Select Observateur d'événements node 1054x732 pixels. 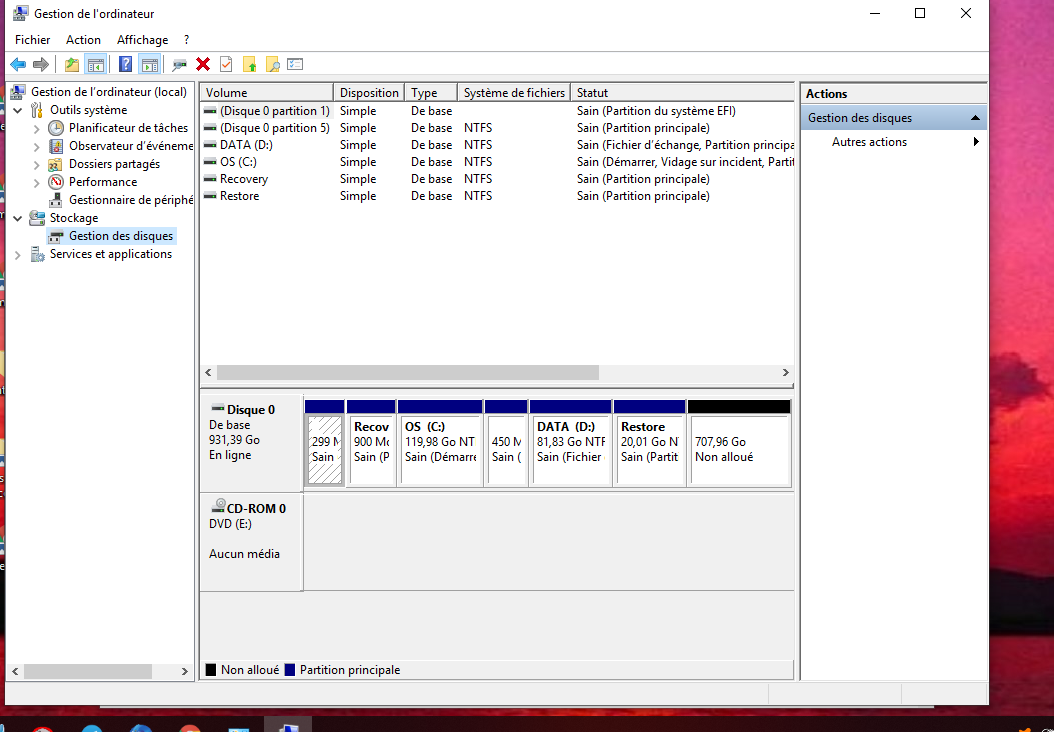pos(131,146)
